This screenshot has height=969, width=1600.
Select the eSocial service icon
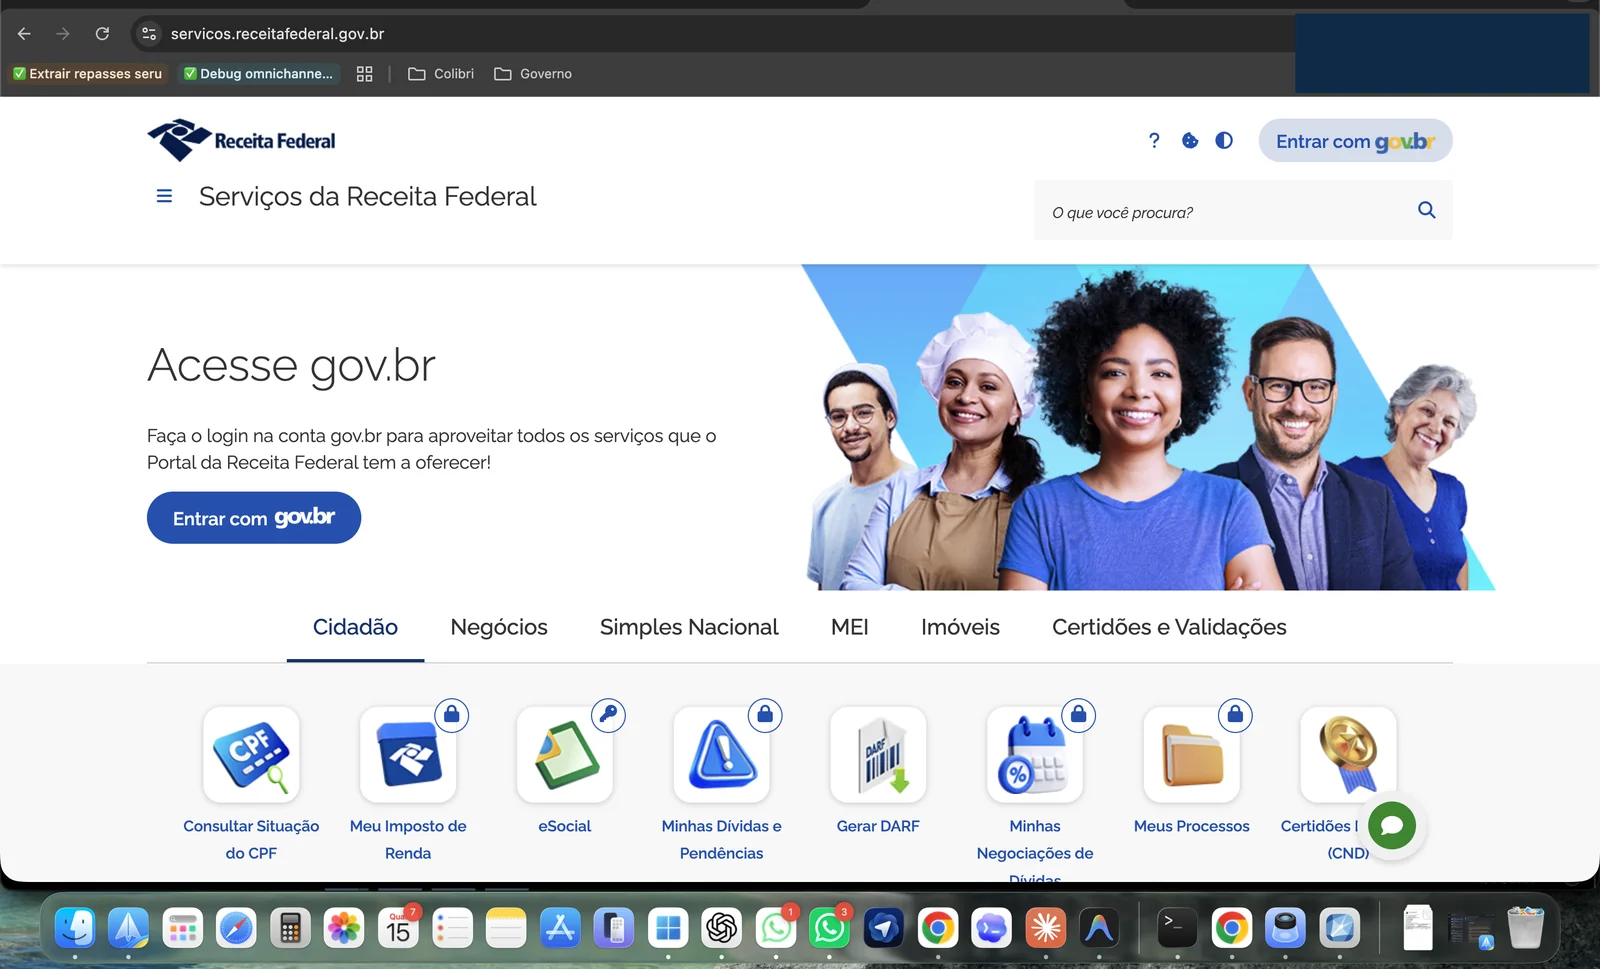[x=564, y=757]
